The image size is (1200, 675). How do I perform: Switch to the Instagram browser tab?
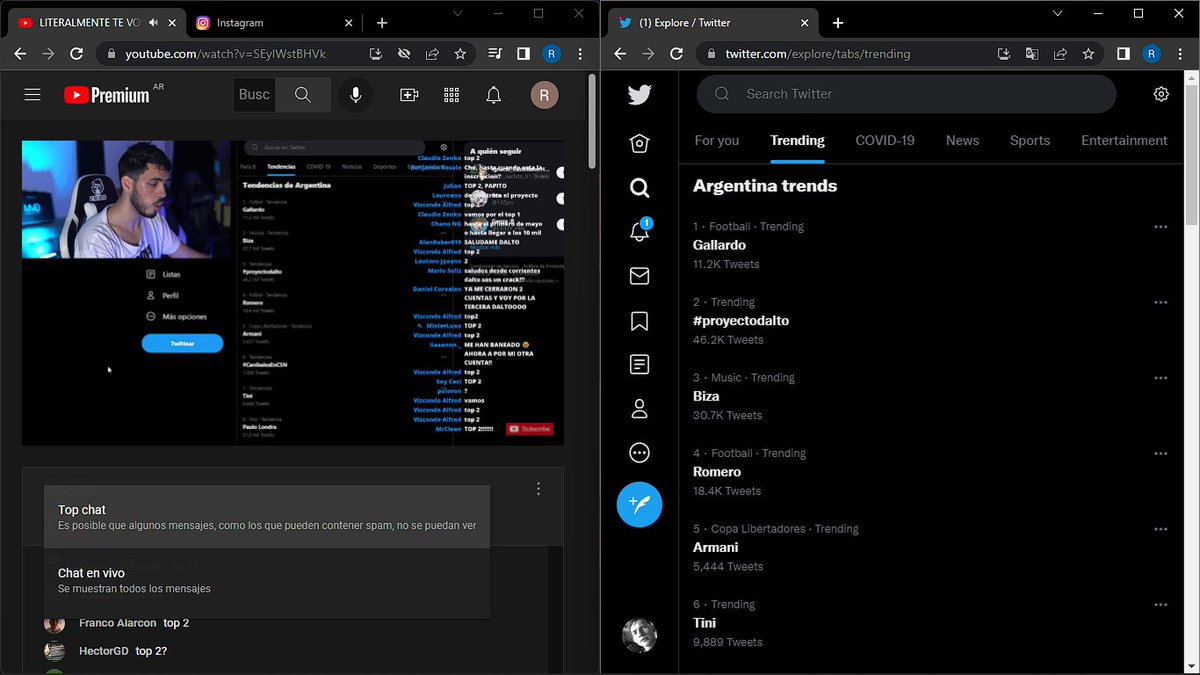275,22
